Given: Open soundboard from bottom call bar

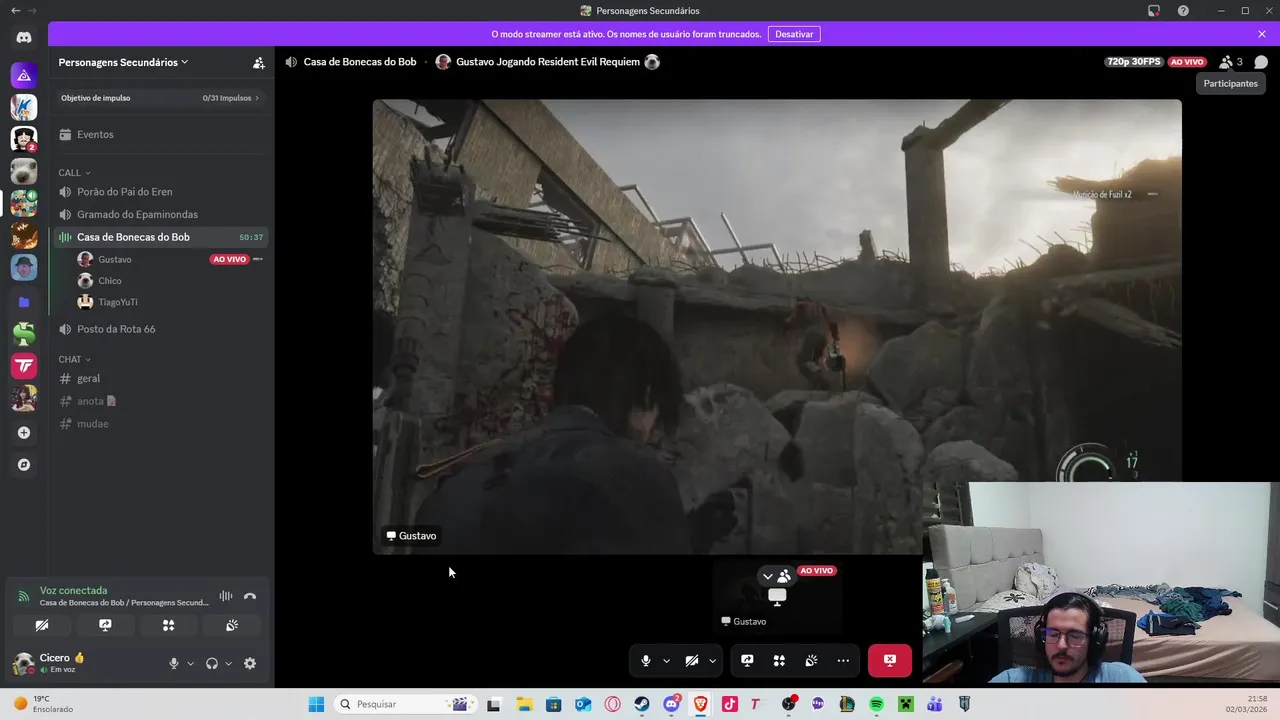Looking at the screenshot, I should [811, 660].
